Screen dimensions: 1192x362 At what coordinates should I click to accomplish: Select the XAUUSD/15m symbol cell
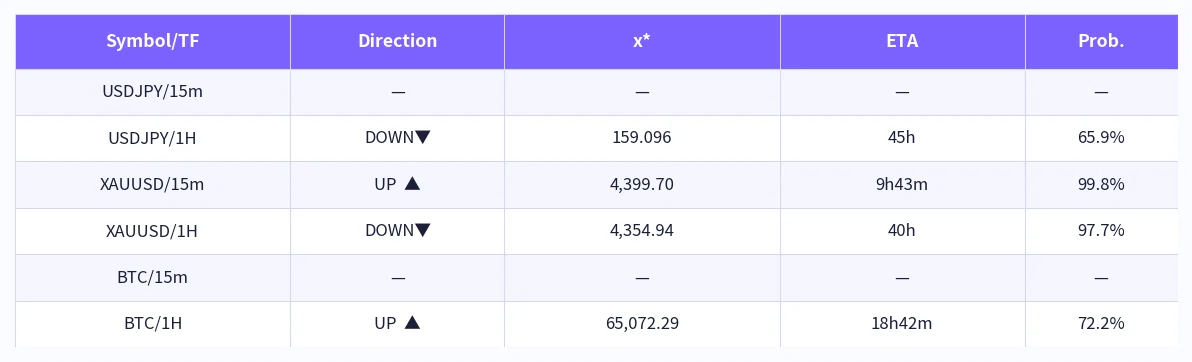coord(153,185)
